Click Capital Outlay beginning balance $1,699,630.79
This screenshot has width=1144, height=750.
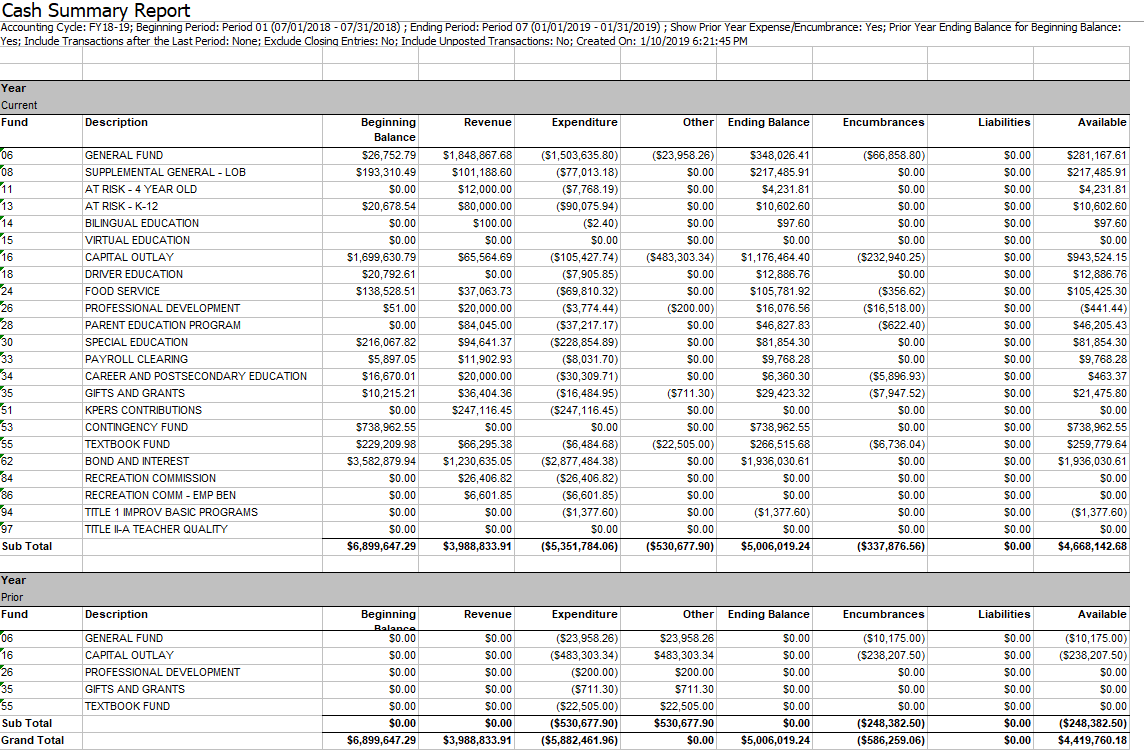point(382,258)
